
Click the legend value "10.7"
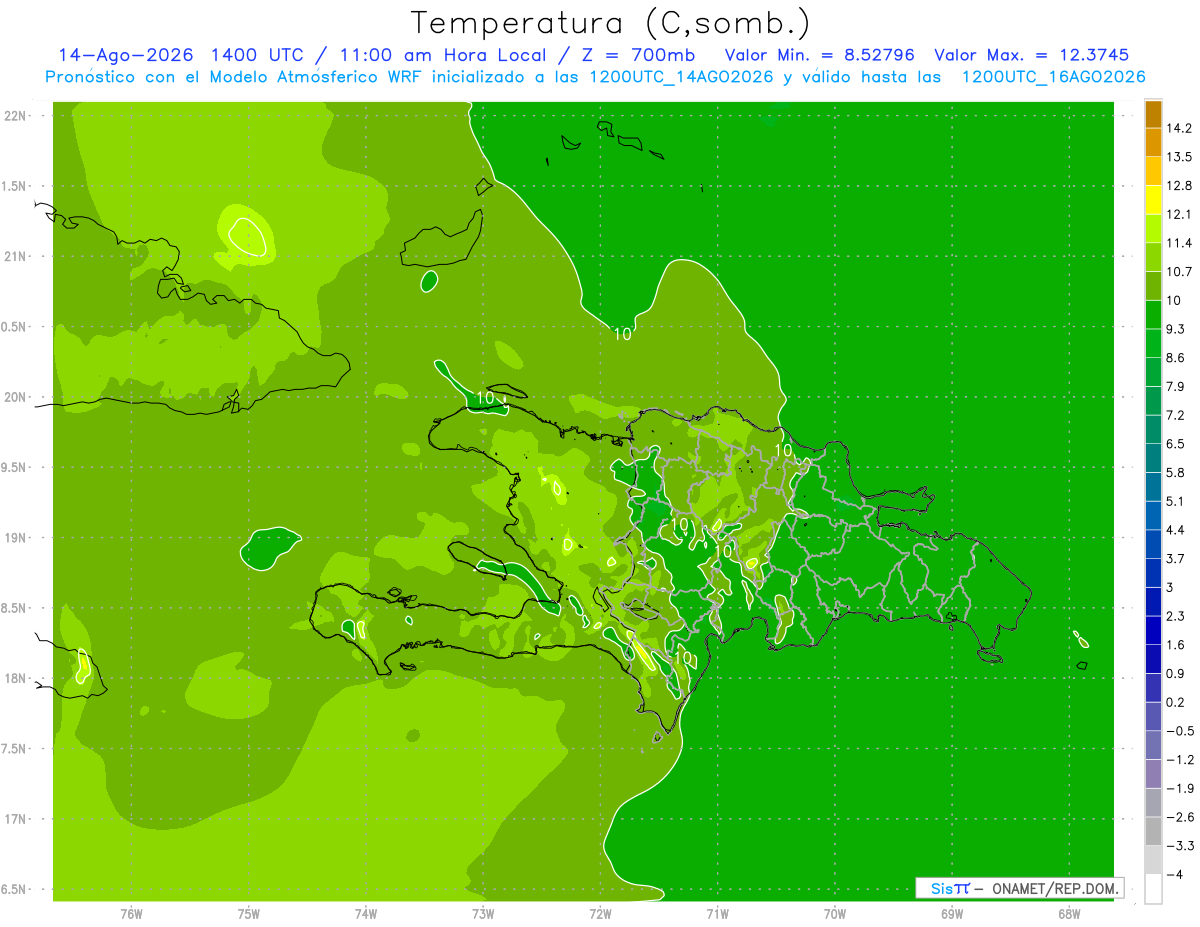click(1179, 272)
